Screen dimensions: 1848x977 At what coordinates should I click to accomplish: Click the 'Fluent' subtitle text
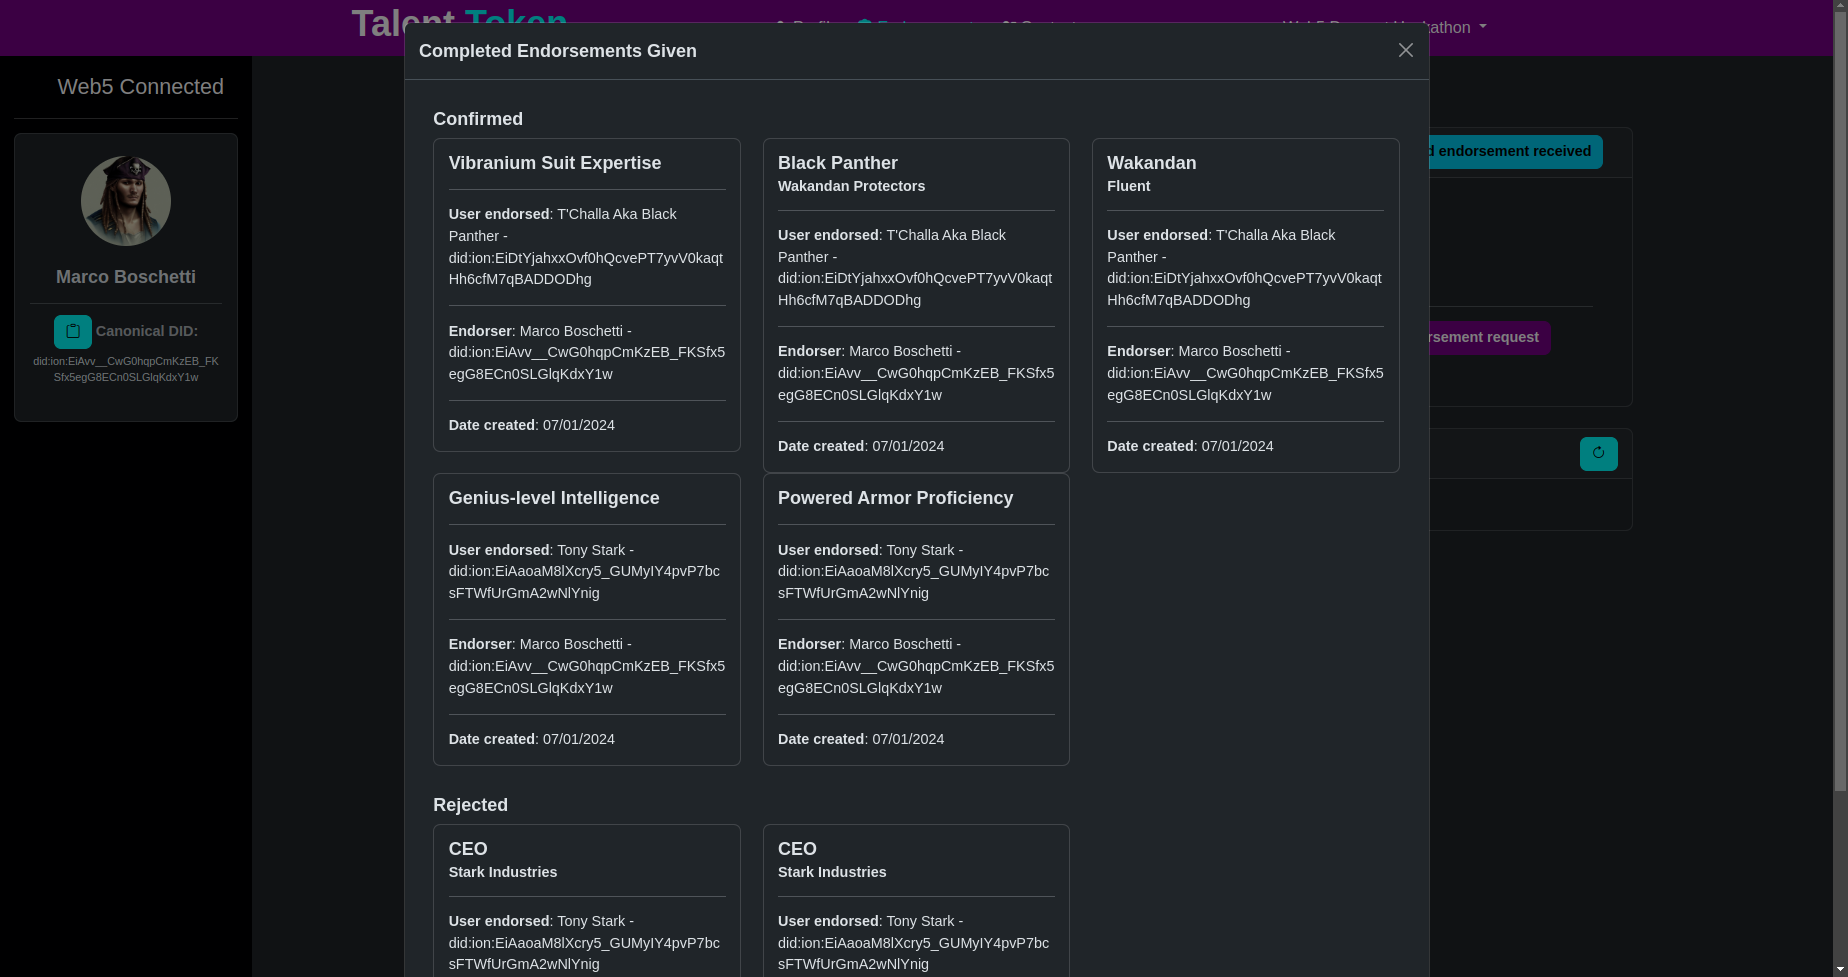coord(1128,186)
